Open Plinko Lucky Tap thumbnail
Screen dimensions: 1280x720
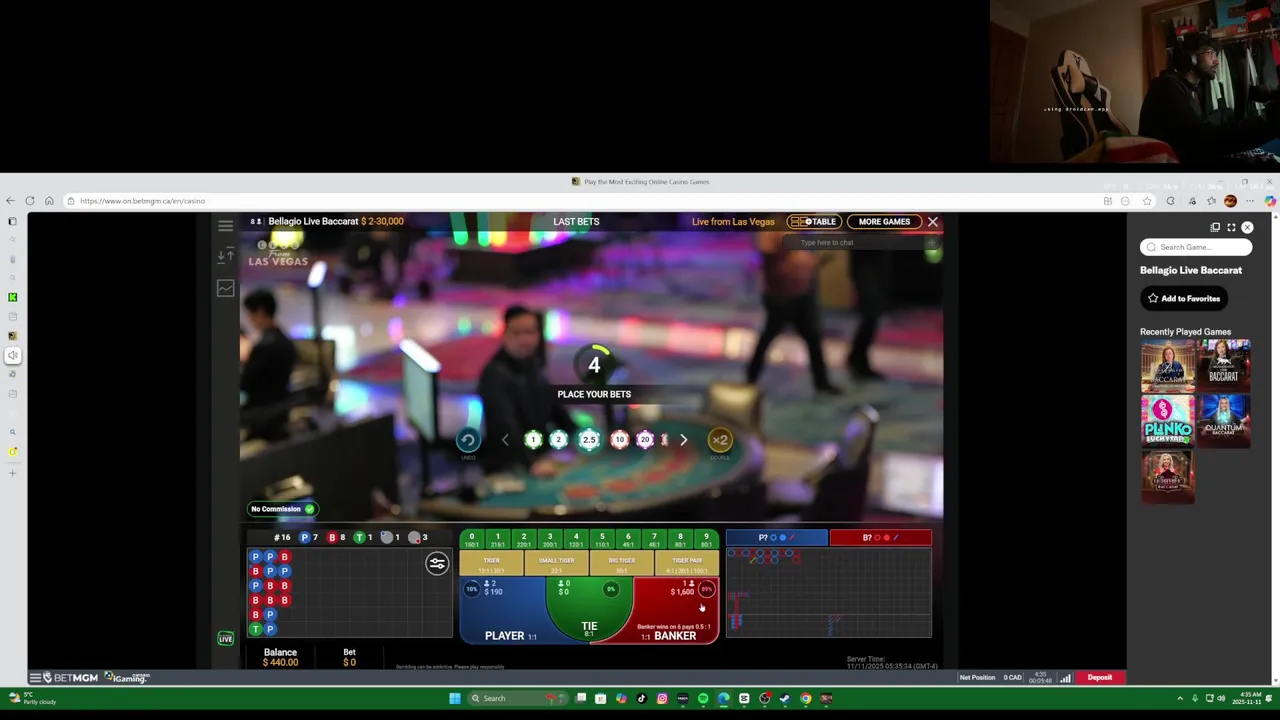pyautogui.click(x=1167, y=421)
